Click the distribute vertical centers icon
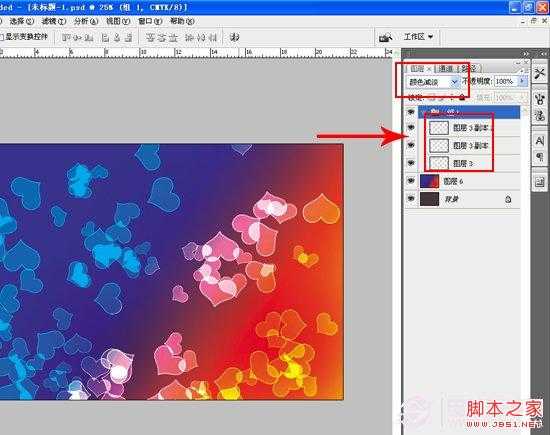This screenshot has height=435, width=550. (162, 37)
